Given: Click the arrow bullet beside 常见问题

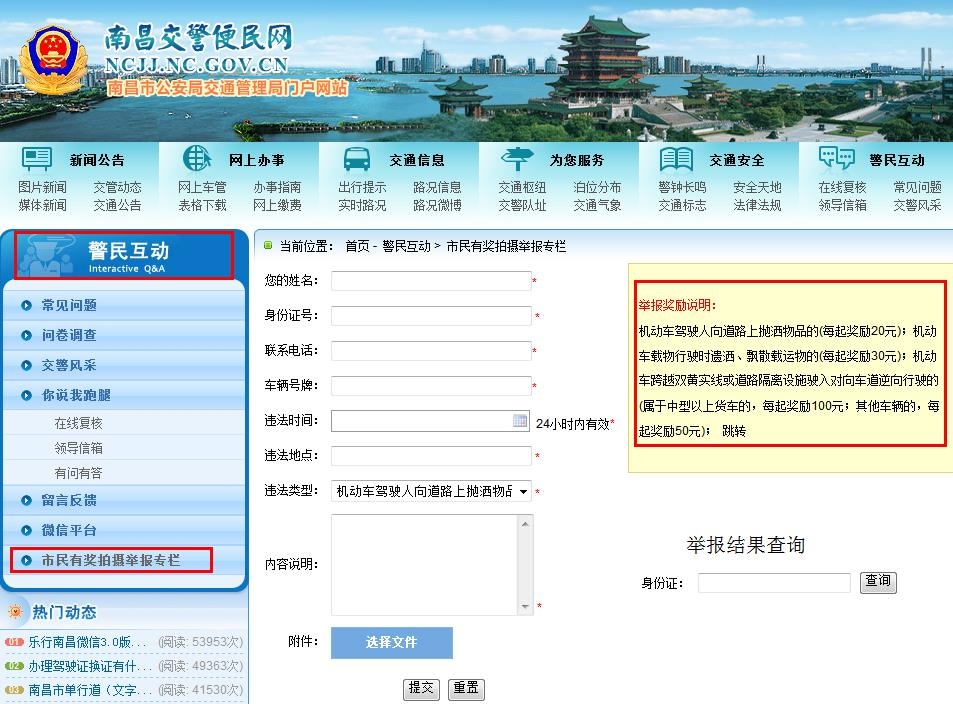Looking at the screenshot, I should click(x=26, y=305).
